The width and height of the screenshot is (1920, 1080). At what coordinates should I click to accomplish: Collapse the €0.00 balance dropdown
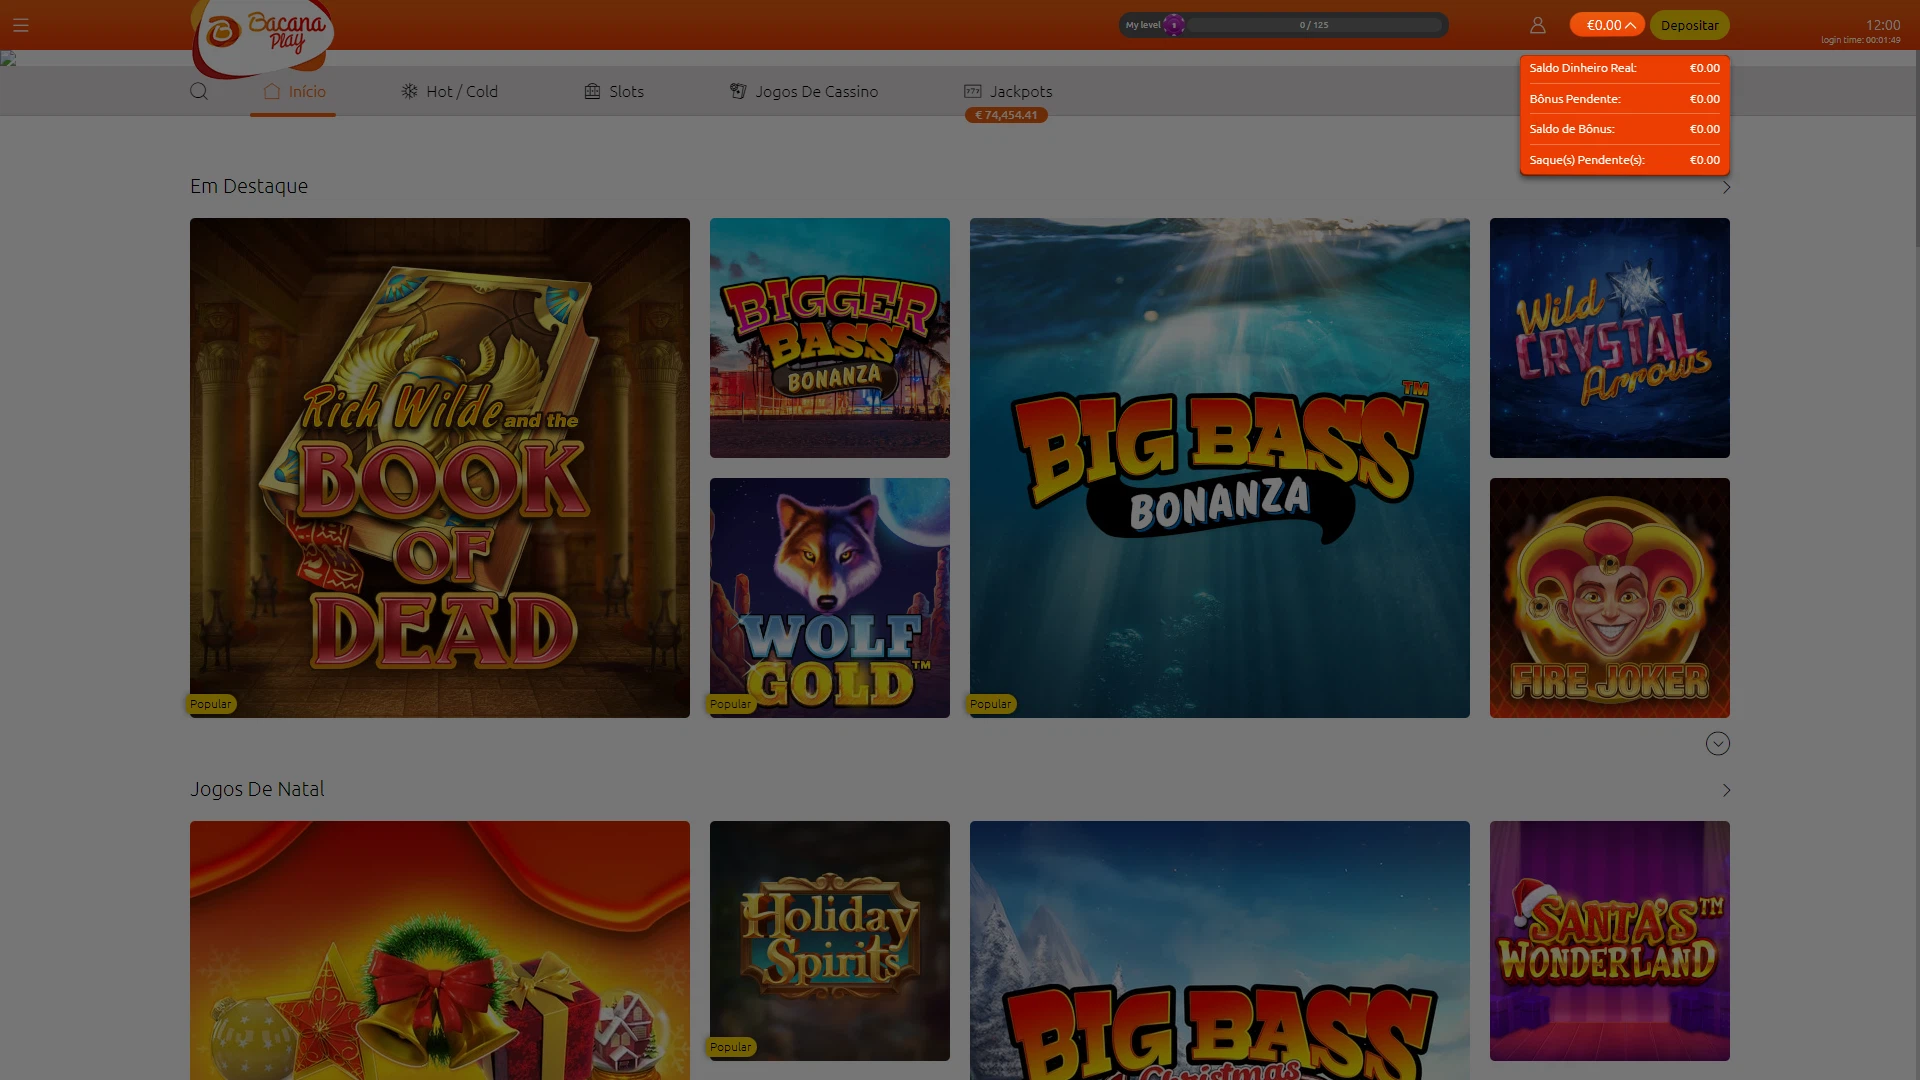tap(1607, 25)
